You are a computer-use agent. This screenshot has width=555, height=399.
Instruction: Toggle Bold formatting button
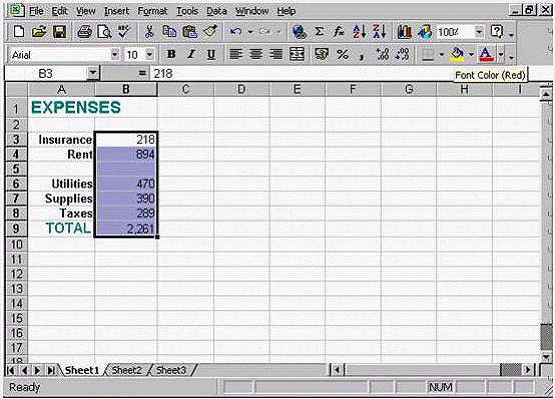point(171,54)
